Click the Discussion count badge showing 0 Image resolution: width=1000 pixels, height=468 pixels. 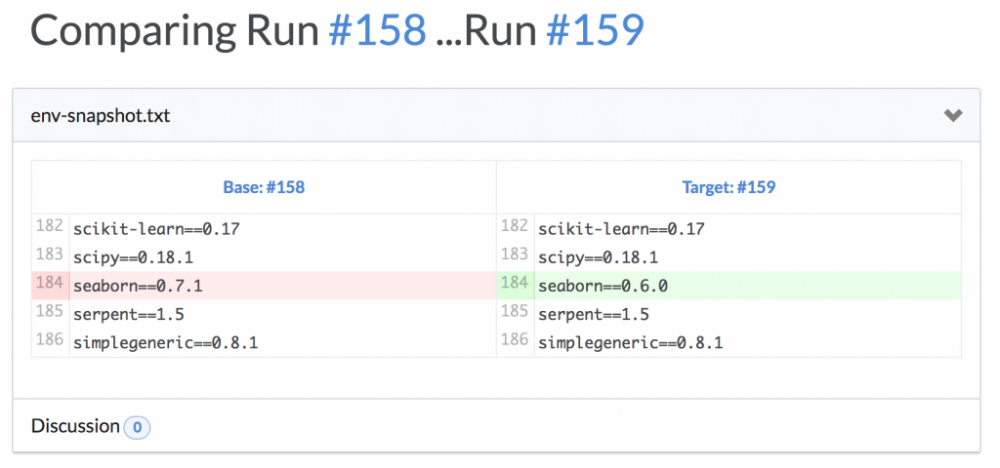pyautogui.click(x=137, y=428)
